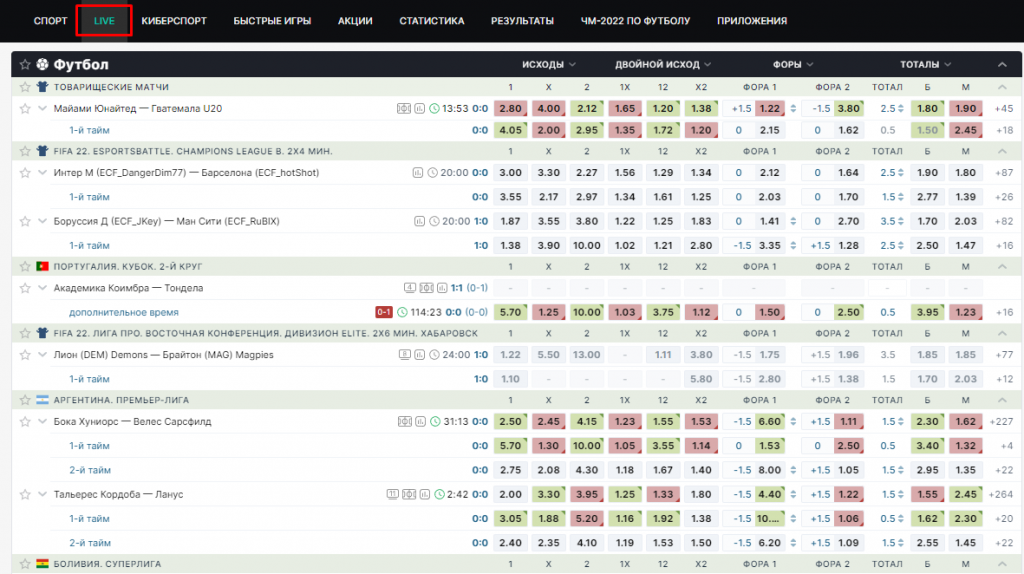Switch to the Киберспорт tab
Screen dimensions: 1024x574
click(x=175, y=20)
